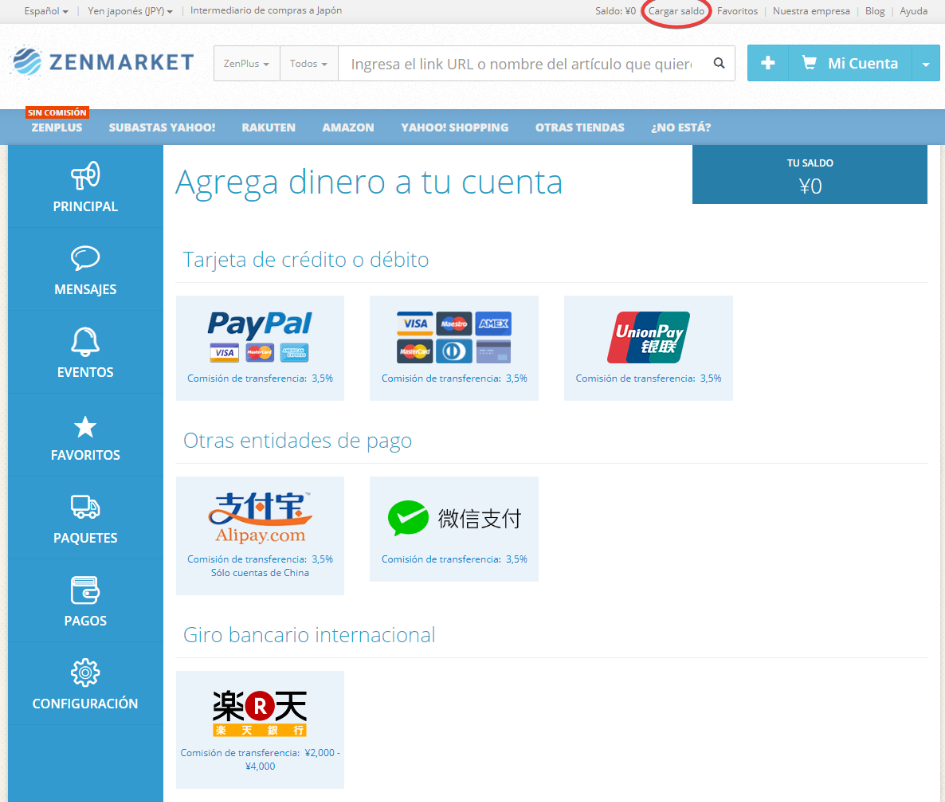945x802 pixels.
Task: Open Nuestra empresa link
Action: [x=811, y=11]
